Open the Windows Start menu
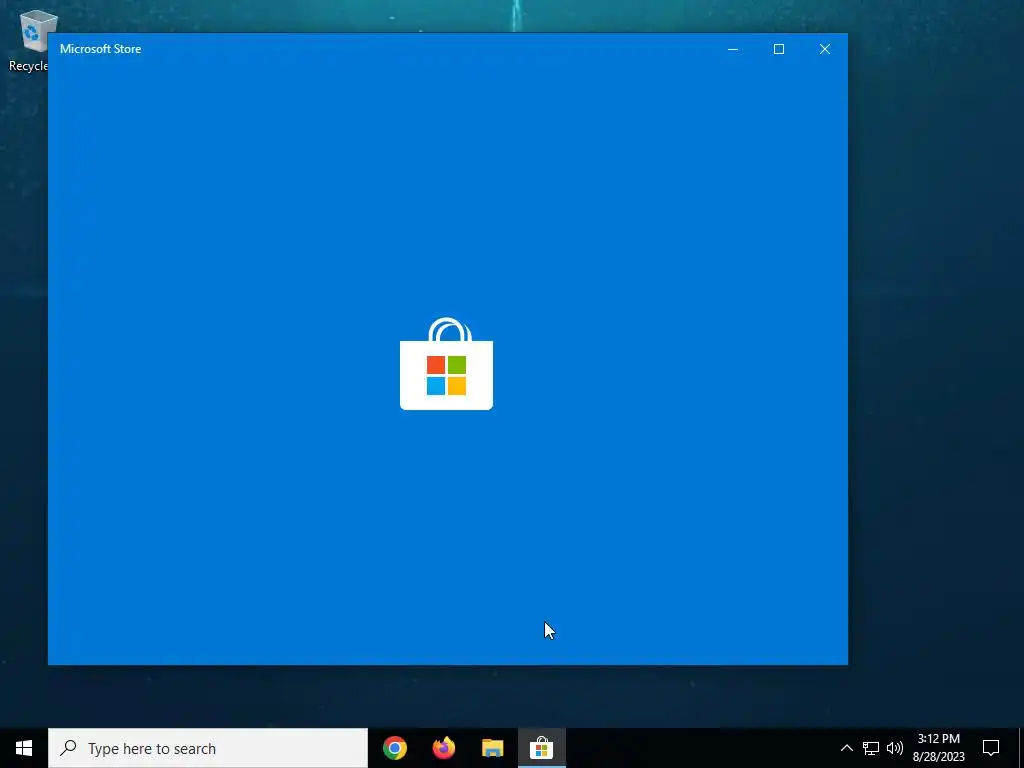Screen dimensions: 1024x768 pyautogui.click(x=24, y=748)
